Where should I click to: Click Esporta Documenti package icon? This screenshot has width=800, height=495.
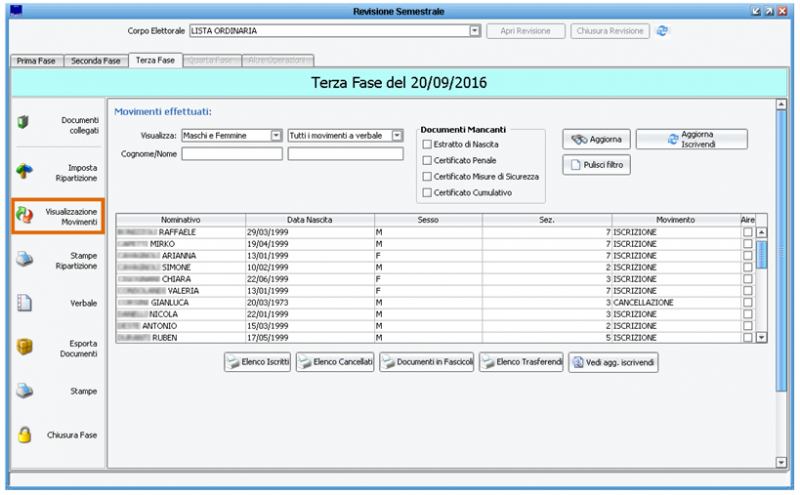24,347
